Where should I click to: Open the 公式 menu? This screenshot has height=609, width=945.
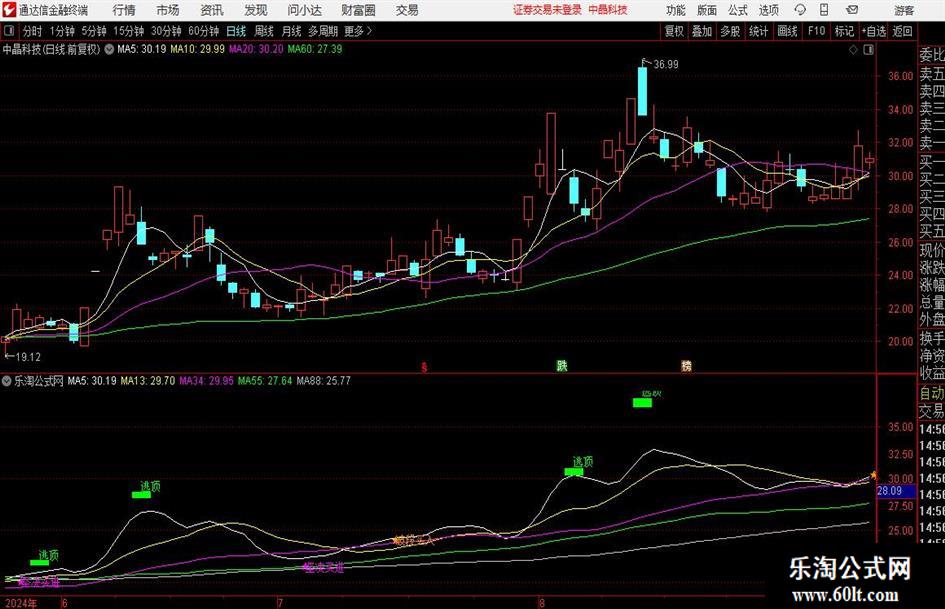tap(738, 10)
